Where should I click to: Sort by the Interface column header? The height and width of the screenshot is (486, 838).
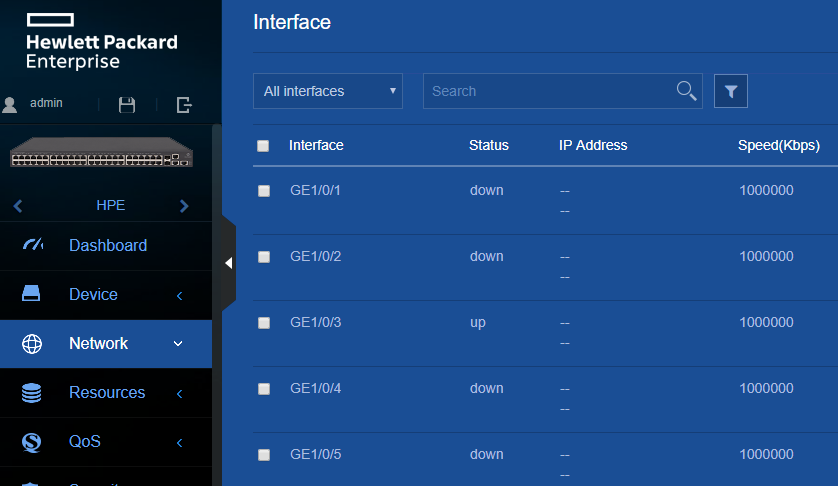pos(316,145)
